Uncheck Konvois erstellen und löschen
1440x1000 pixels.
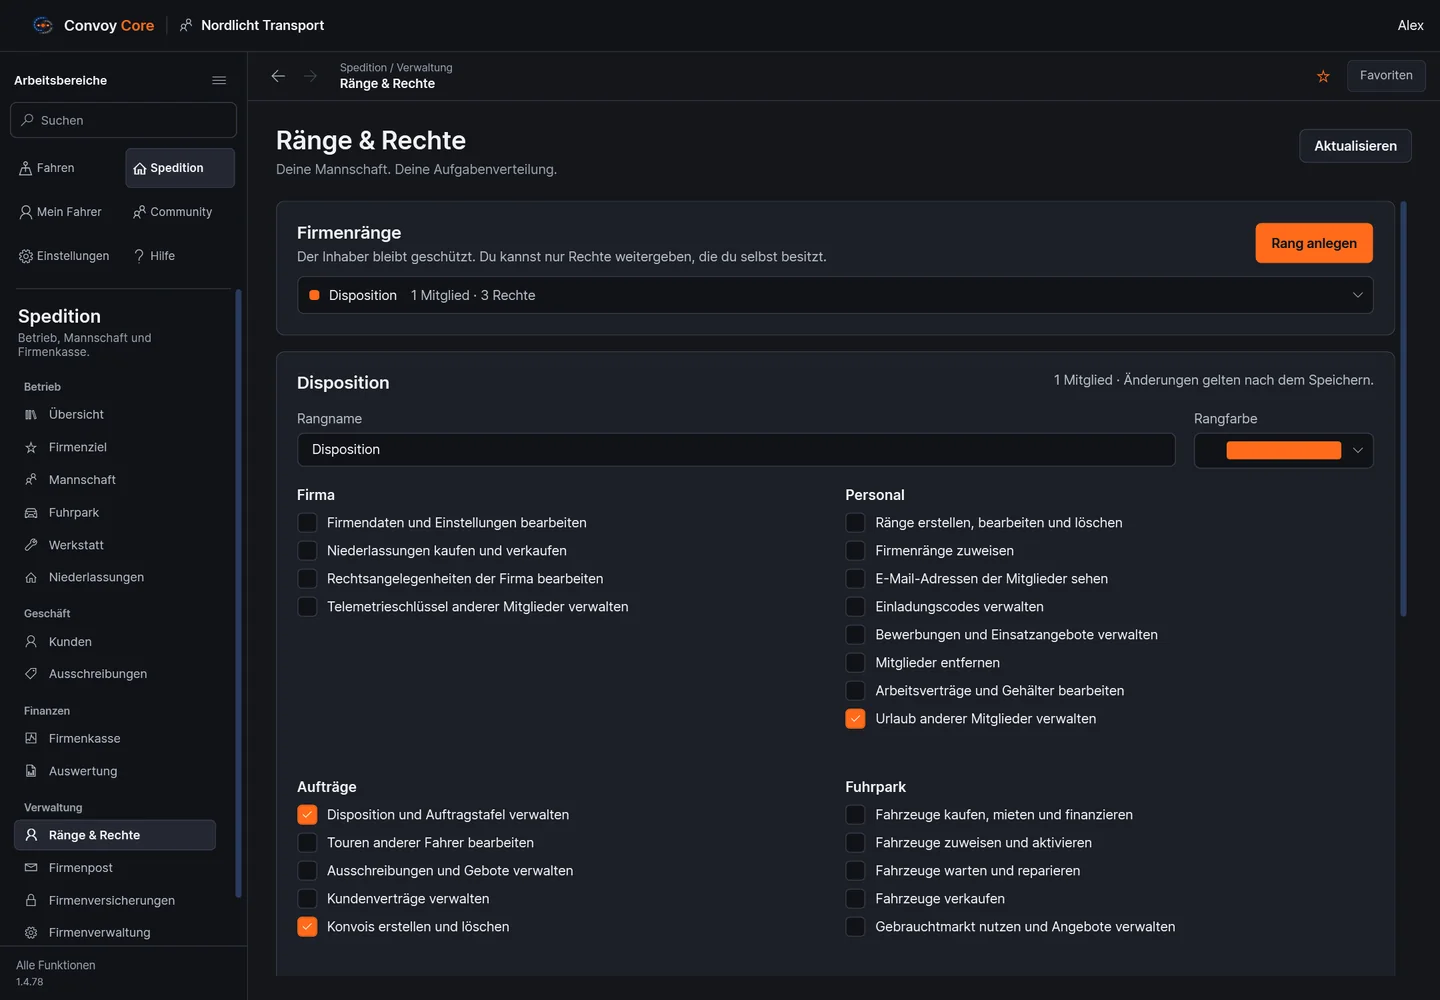coord(307,927)
